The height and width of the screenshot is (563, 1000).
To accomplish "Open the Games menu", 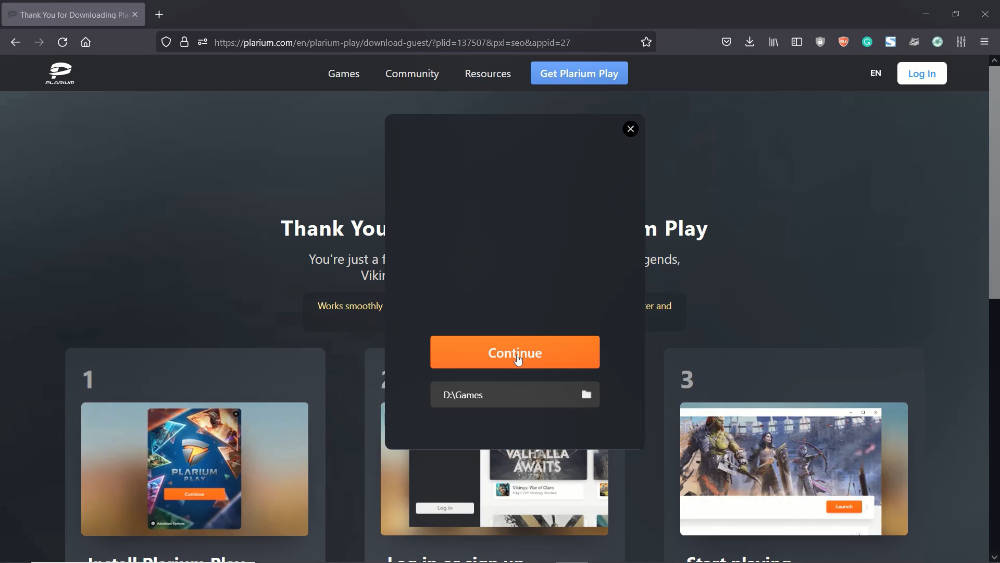I will (344, 73).
